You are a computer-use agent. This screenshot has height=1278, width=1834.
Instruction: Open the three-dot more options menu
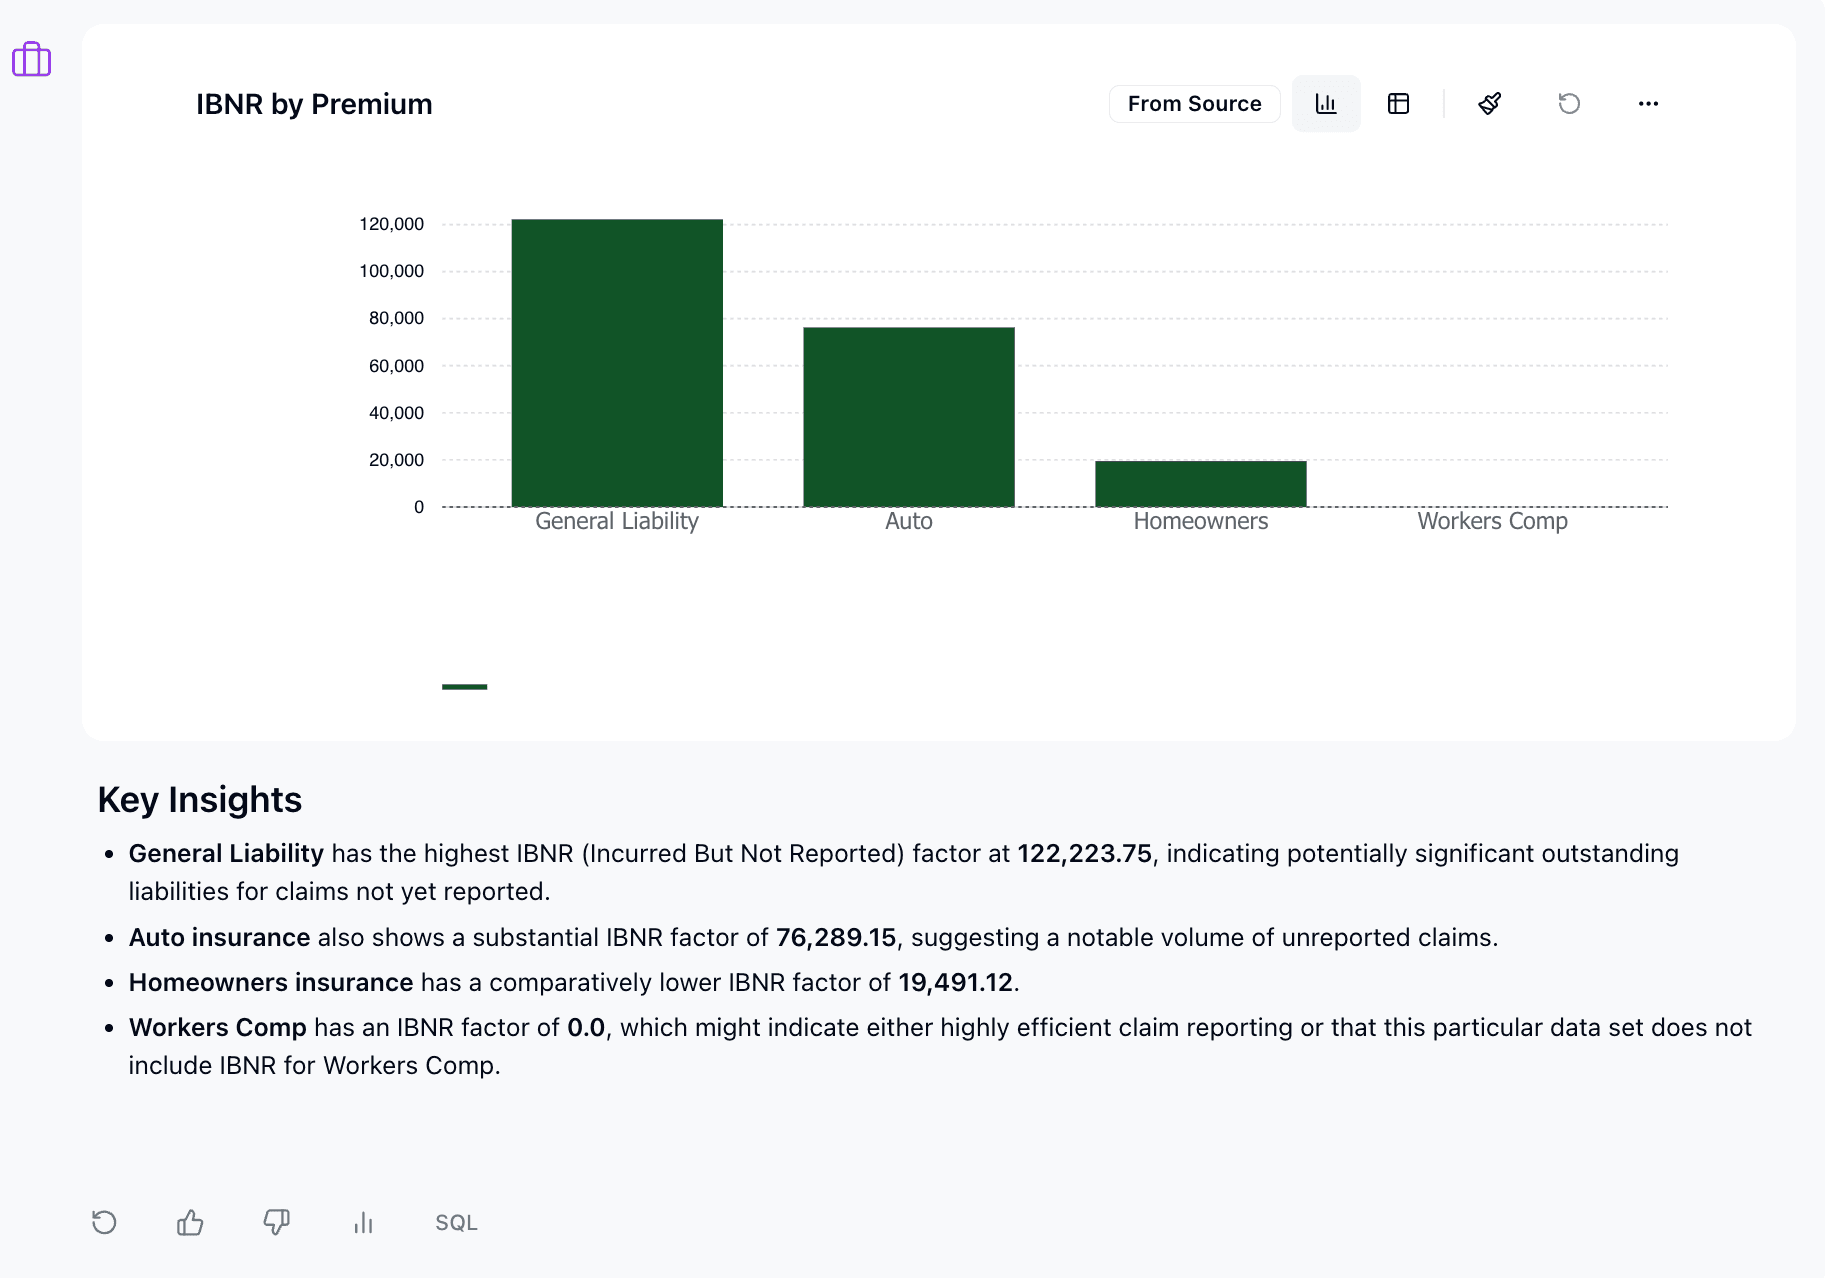1648,104
